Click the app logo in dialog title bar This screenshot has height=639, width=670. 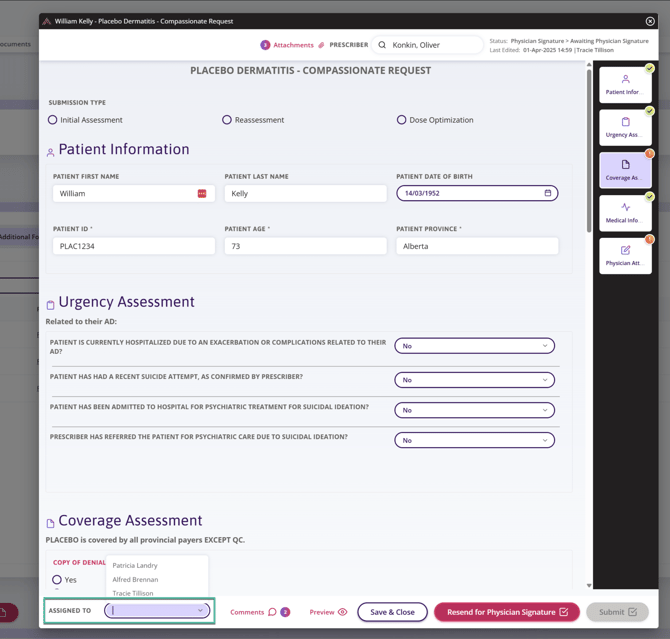click(47, 21)
